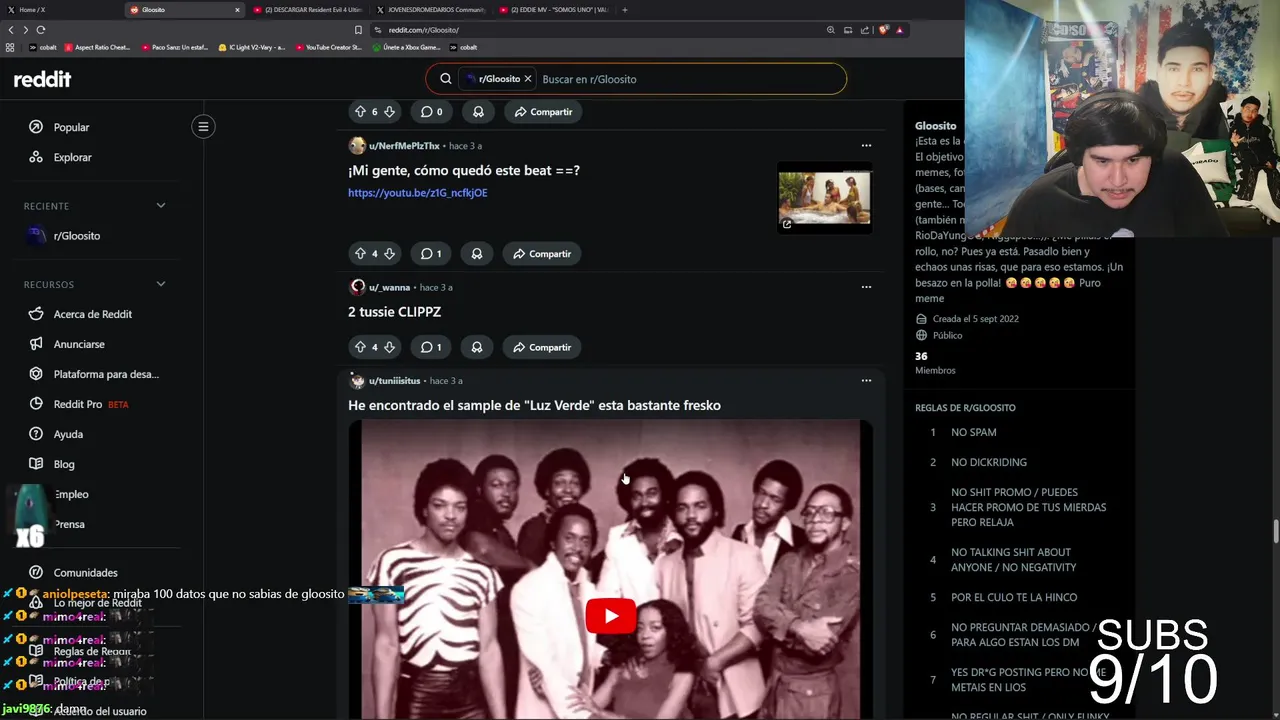Viewport: 1280px width, 720px height.
Task: Open the YouTube Creator St... bookmark
Action: (x=329, y=47)
